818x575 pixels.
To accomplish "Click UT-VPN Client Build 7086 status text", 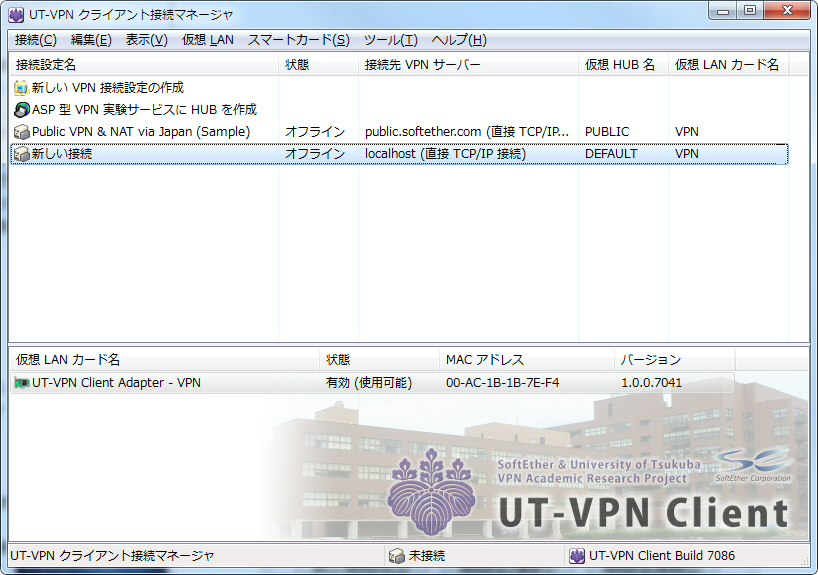I will pyautogui.click(x=661, y=556).
